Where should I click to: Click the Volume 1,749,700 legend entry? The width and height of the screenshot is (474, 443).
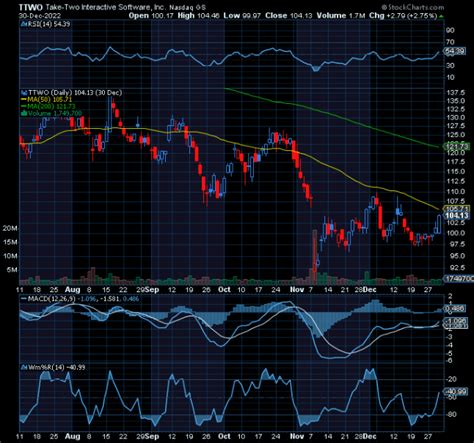click(55, 113)
